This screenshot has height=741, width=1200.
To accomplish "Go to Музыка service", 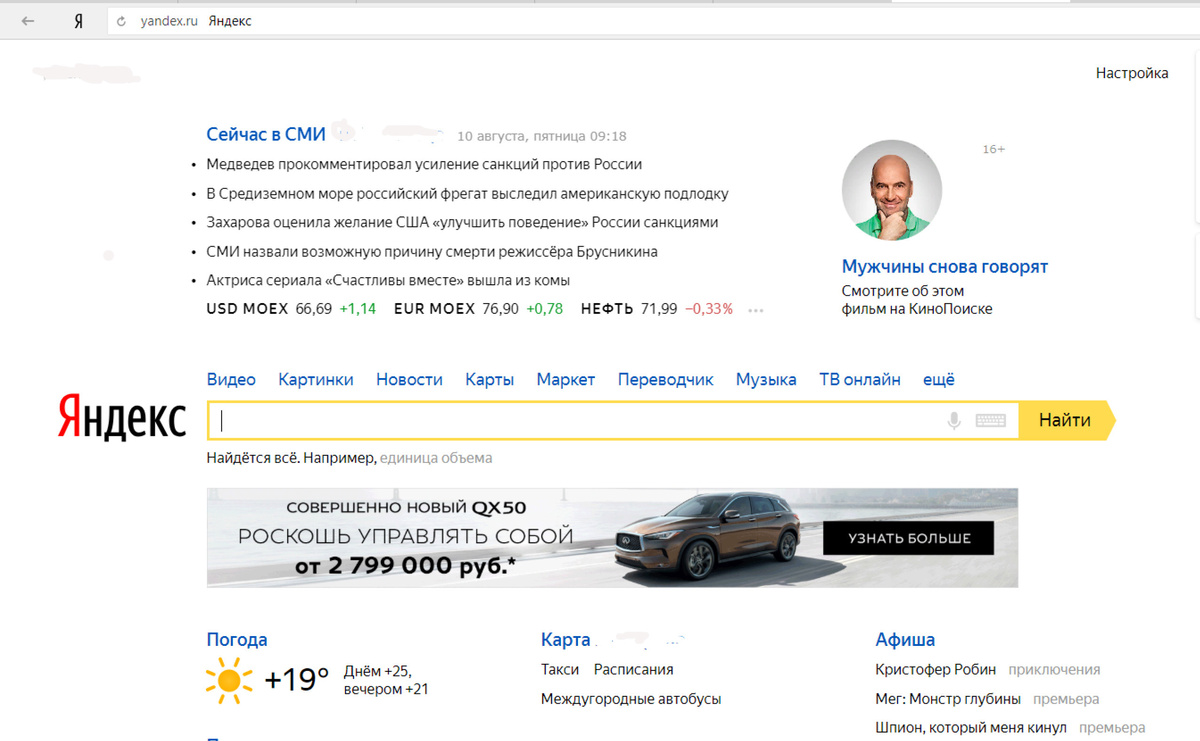I will click(x=766, y=379).
